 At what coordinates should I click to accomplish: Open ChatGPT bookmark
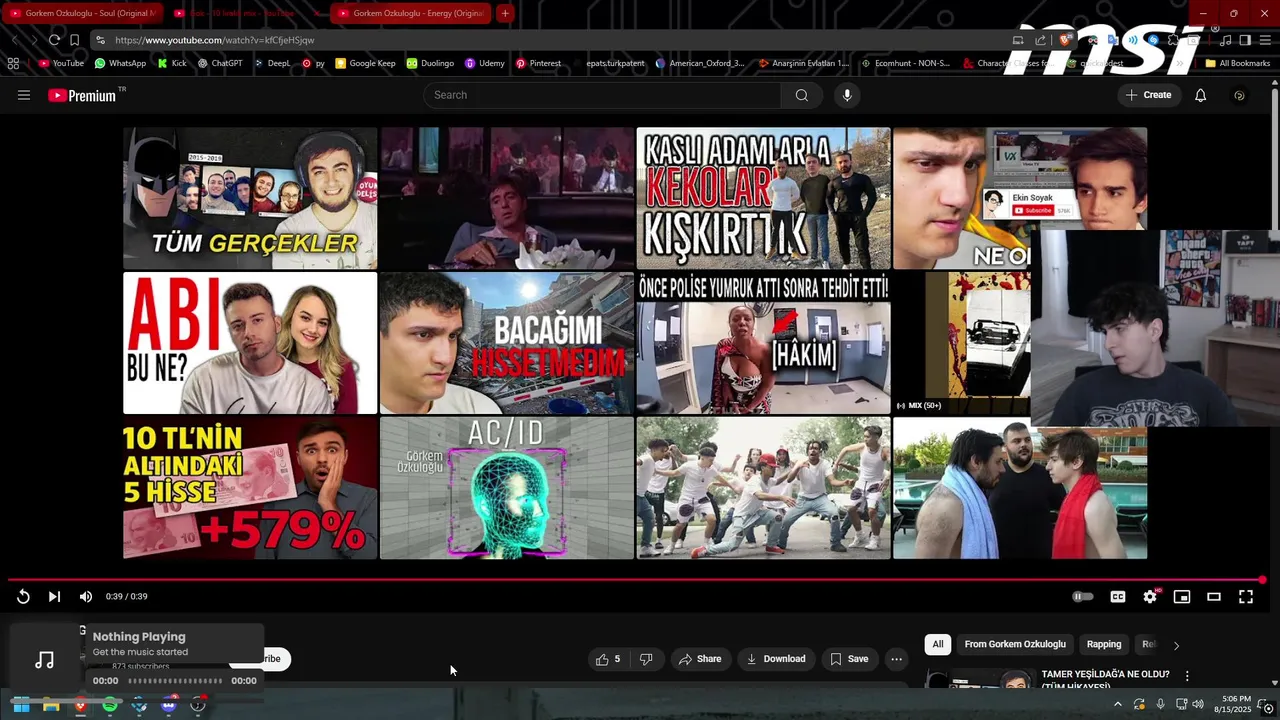[220, 63]
